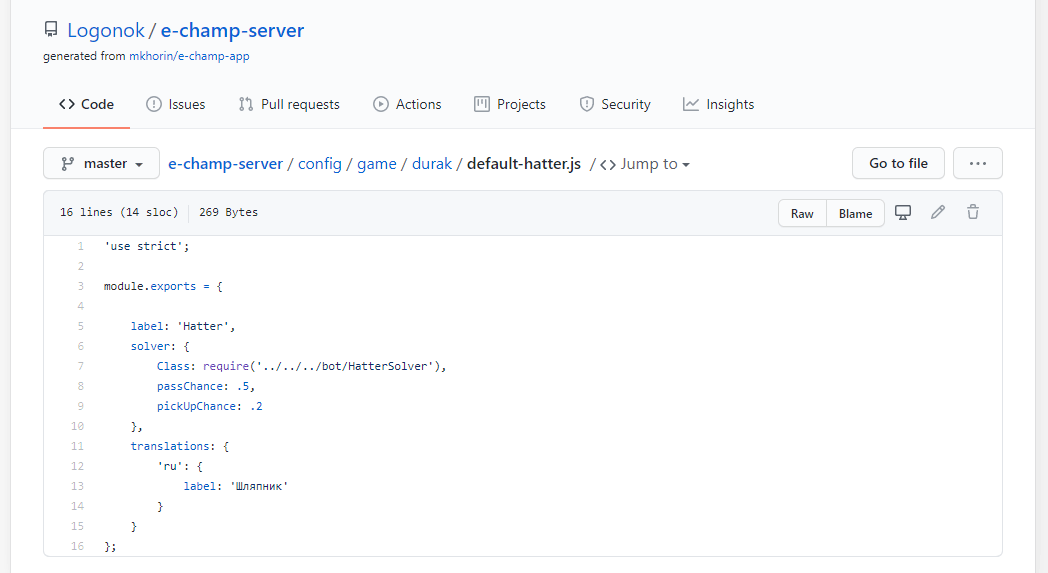Click the Go to file button

coord(898,163)
